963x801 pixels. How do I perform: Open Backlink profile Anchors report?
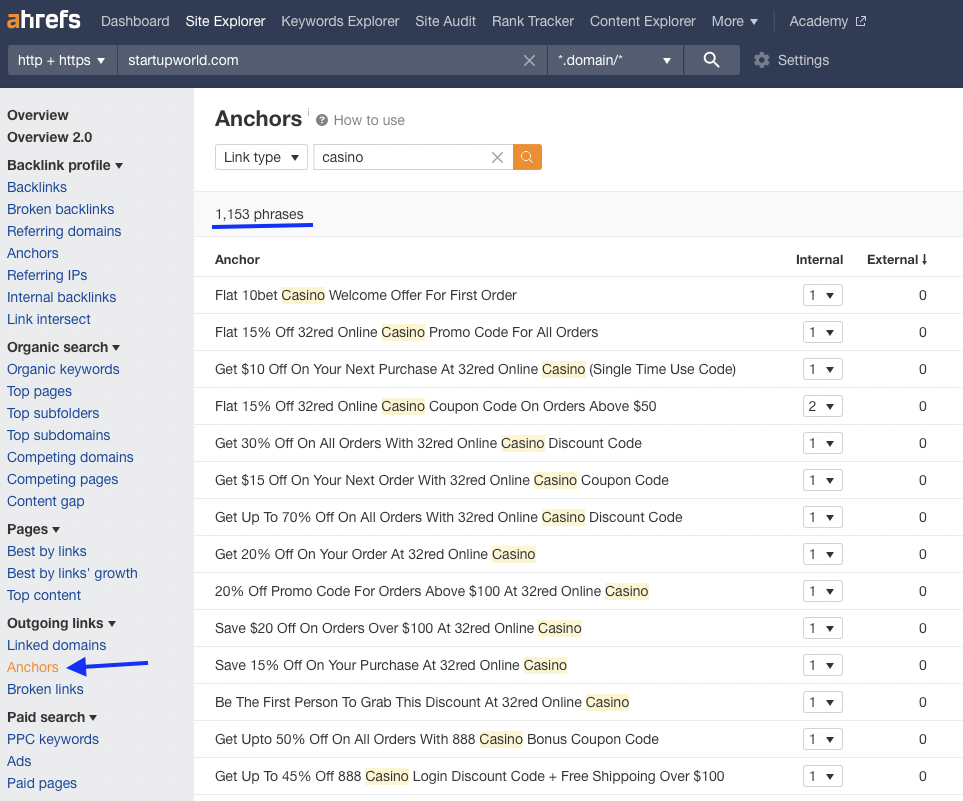[33, 253]
